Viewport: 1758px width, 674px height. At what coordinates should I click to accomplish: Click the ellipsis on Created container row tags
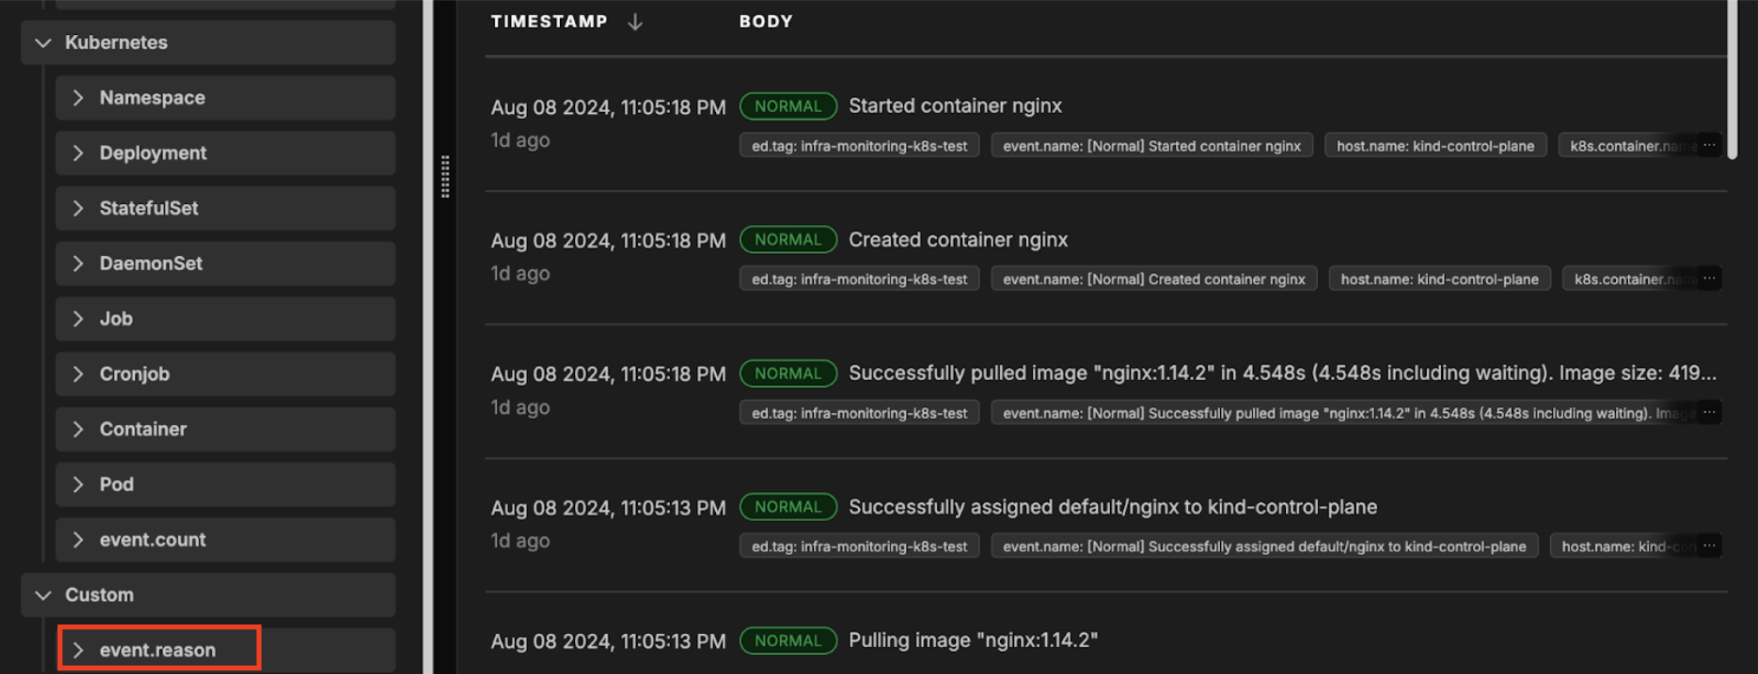(x=1709, y=278)
